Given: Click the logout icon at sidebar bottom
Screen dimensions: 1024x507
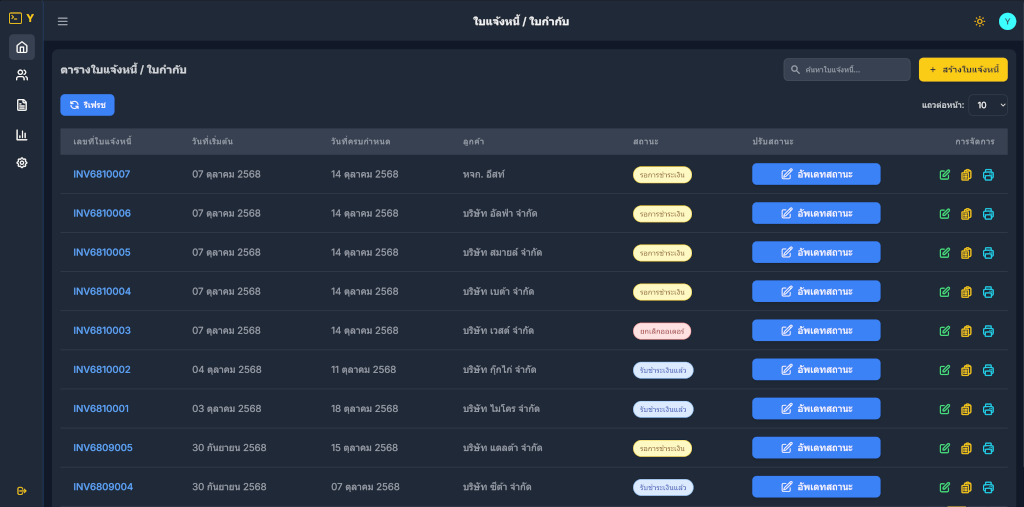Looking at the screenshot, I should tap(22, 490).
